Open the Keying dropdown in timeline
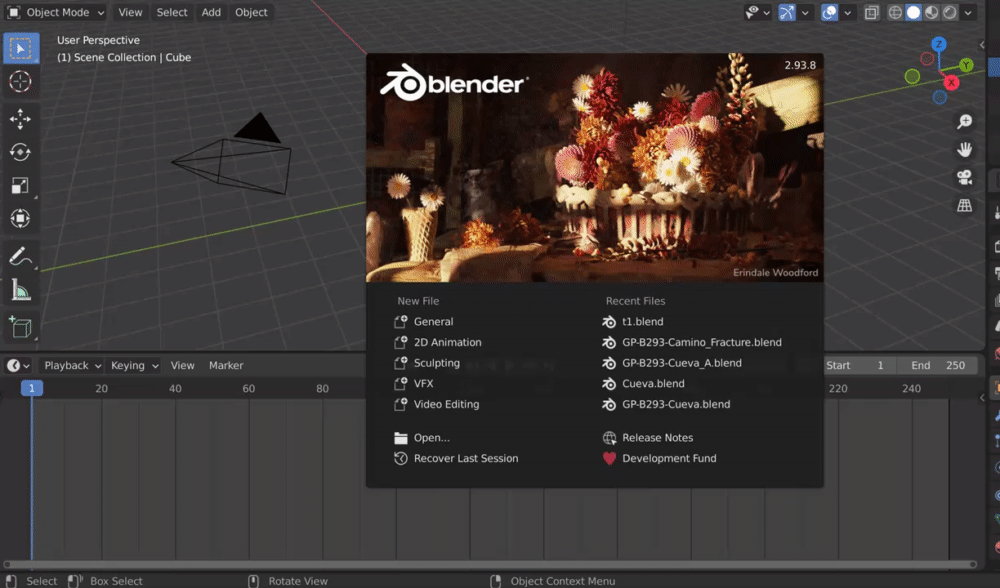 click(134, 365)
